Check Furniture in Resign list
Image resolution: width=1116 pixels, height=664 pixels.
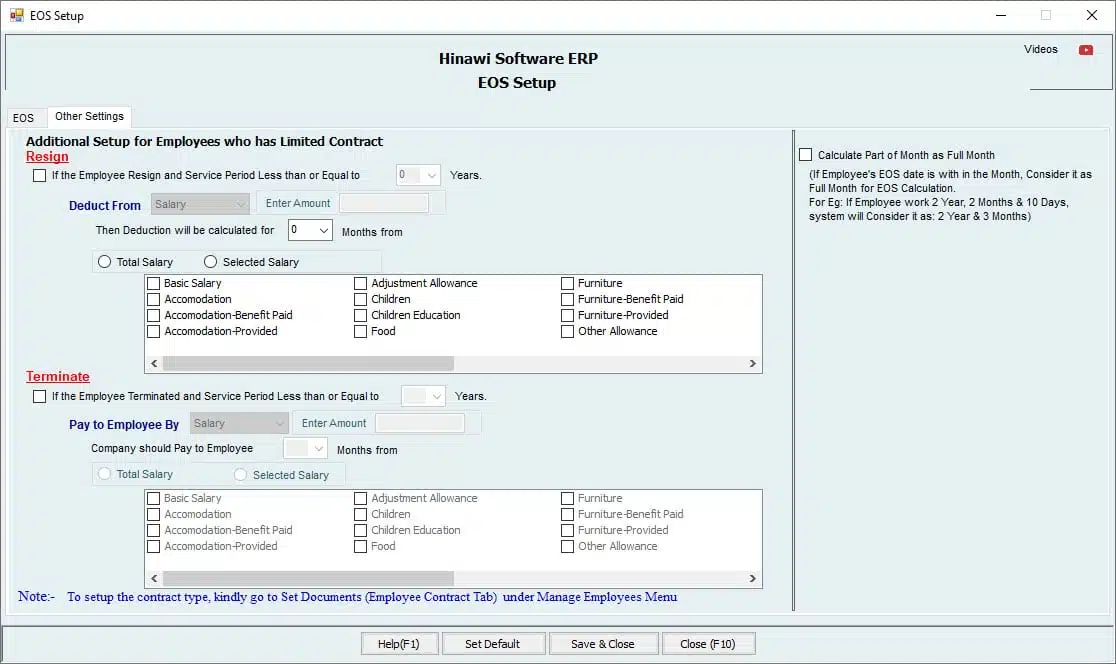[567, 283]
